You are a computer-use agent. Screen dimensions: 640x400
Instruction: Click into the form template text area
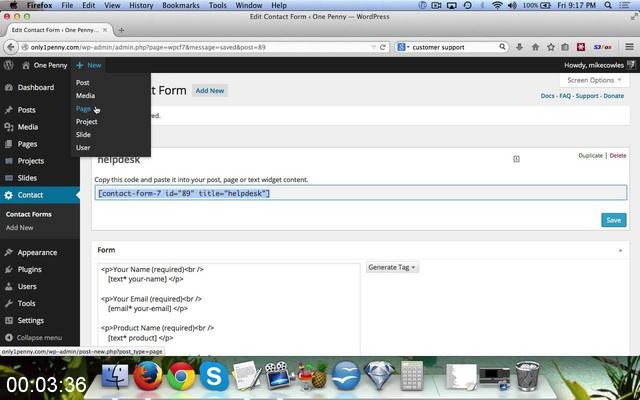point(229,309)
